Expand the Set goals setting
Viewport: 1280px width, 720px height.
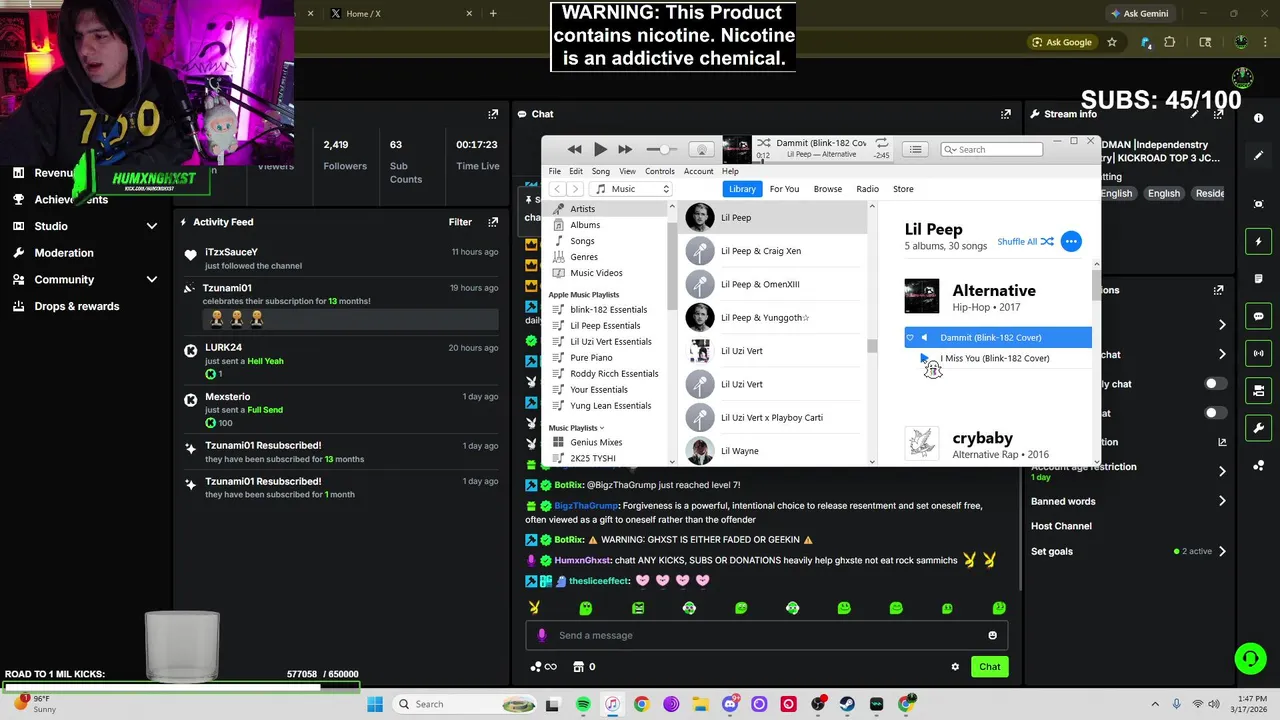1222,551
